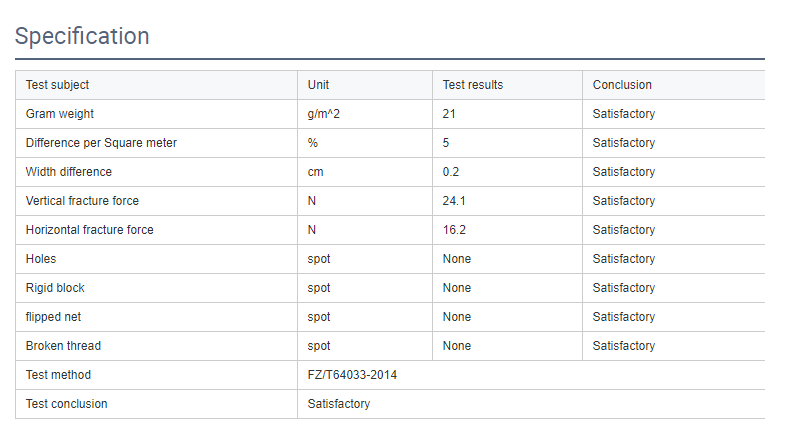Click the Test results column header
Viewport: 787px width, 435px height.
[x=473, y=85]
